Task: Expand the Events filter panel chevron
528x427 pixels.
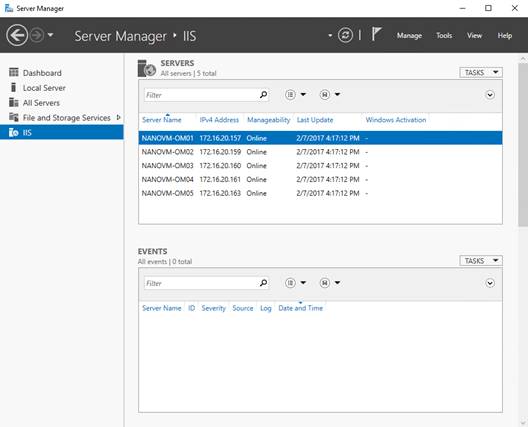Action: [490, 283]
